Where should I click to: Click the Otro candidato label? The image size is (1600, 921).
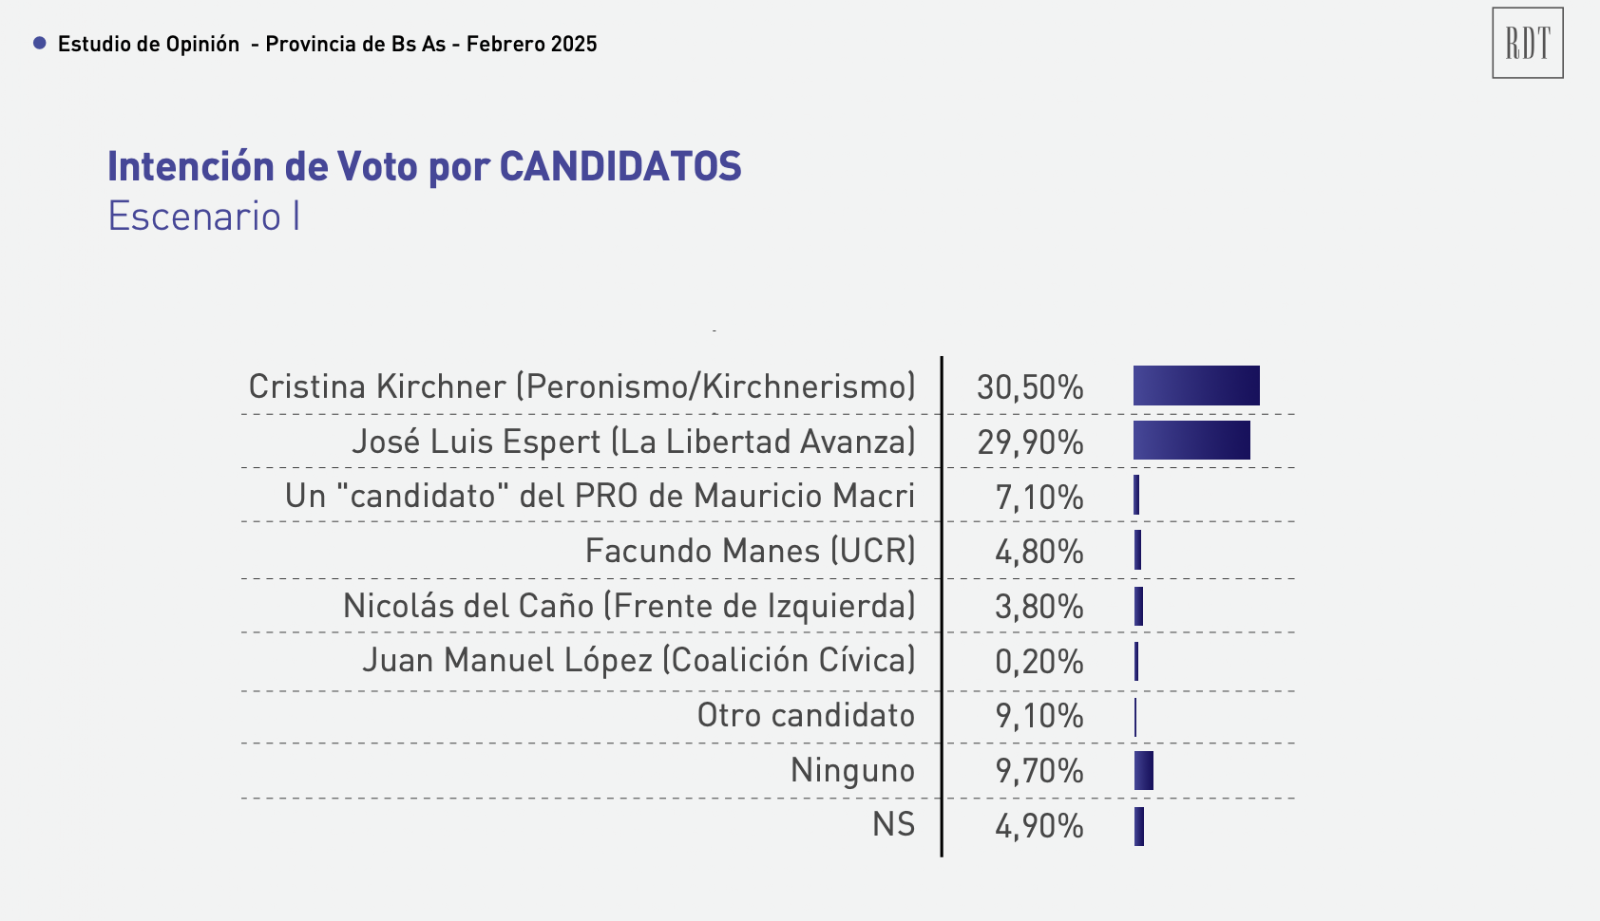[805, 716]
